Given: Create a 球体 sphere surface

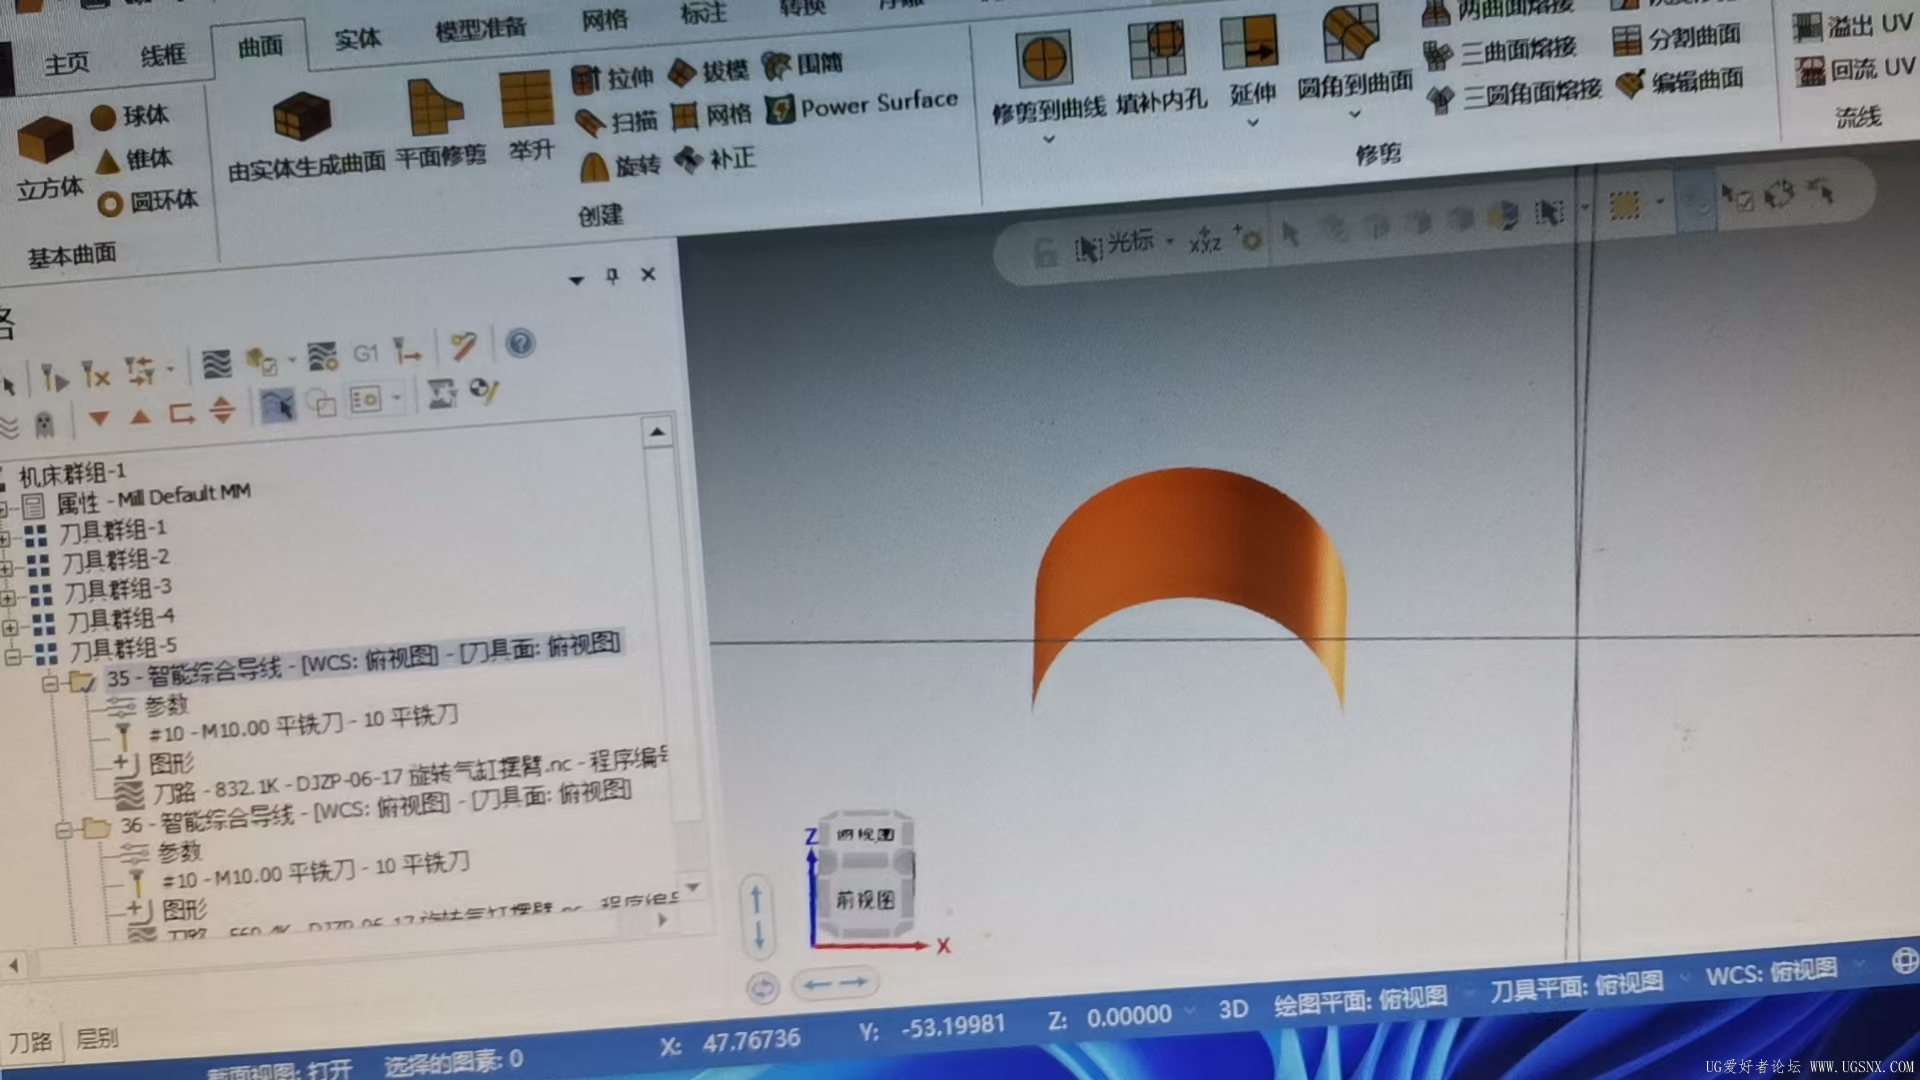Looking at the screenshot, I should tap(130, 116).
